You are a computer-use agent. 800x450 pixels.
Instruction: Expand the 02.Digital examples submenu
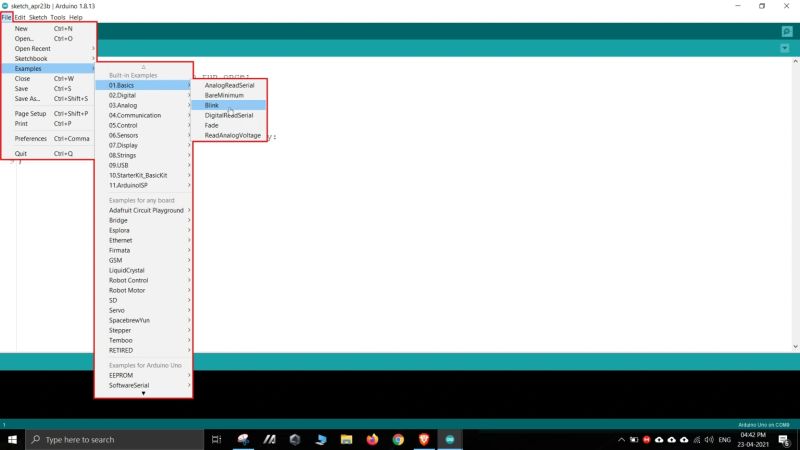click(143, 95)
